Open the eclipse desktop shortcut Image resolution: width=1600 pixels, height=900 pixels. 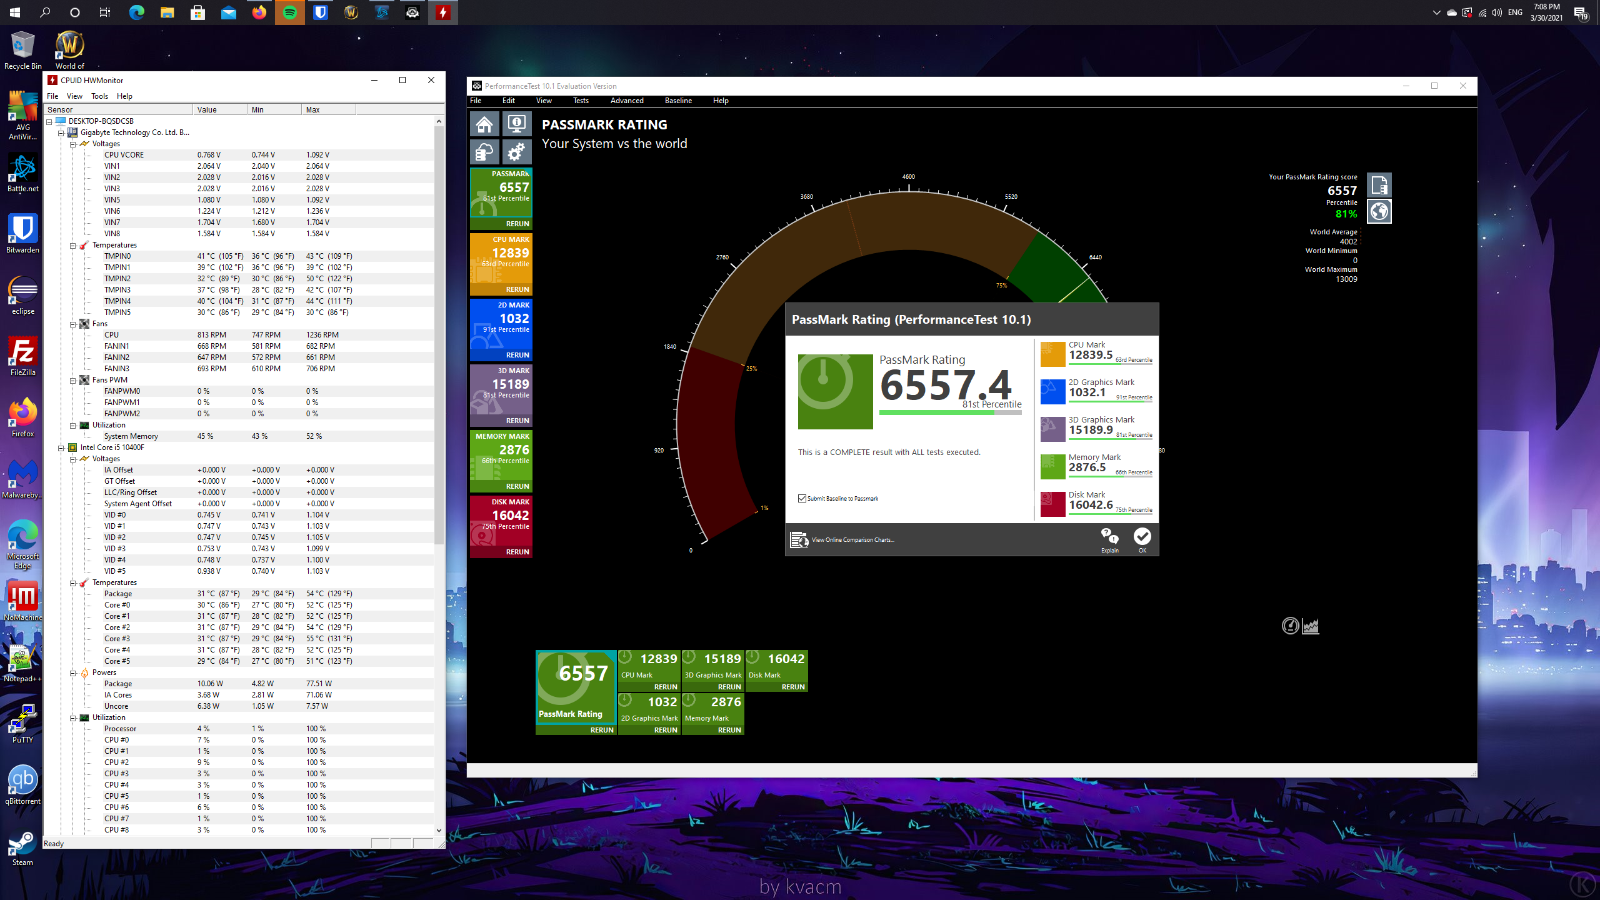(22, 295)
